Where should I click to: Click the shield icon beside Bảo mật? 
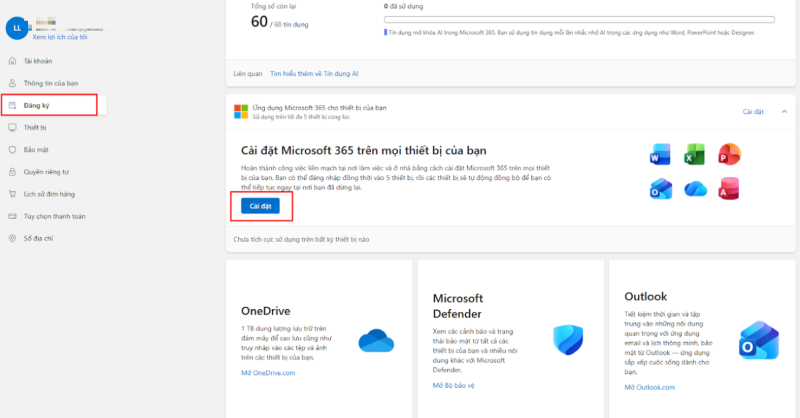(12, 150)
